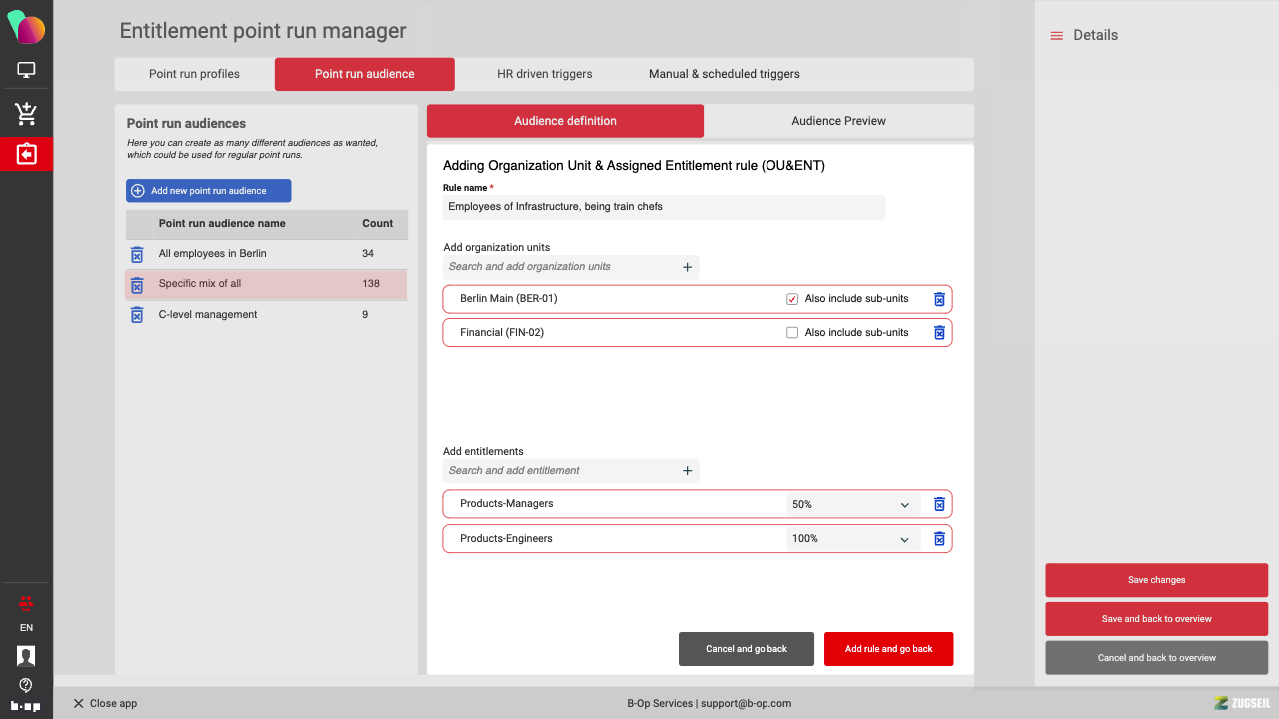Viewport: 1279px width, 719px height.
Task: Remove the Berlin Main (BER-01) organization unit
Action: (939, 299)
